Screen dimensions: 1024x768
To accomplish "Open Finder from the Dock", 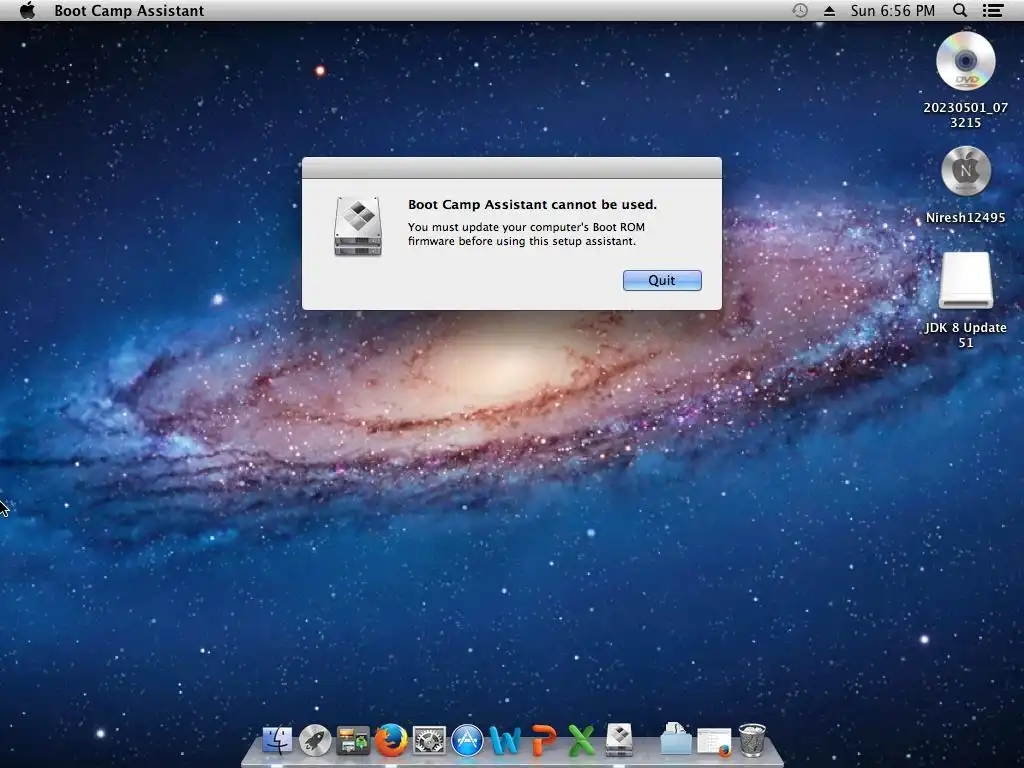I will (277, 741).
